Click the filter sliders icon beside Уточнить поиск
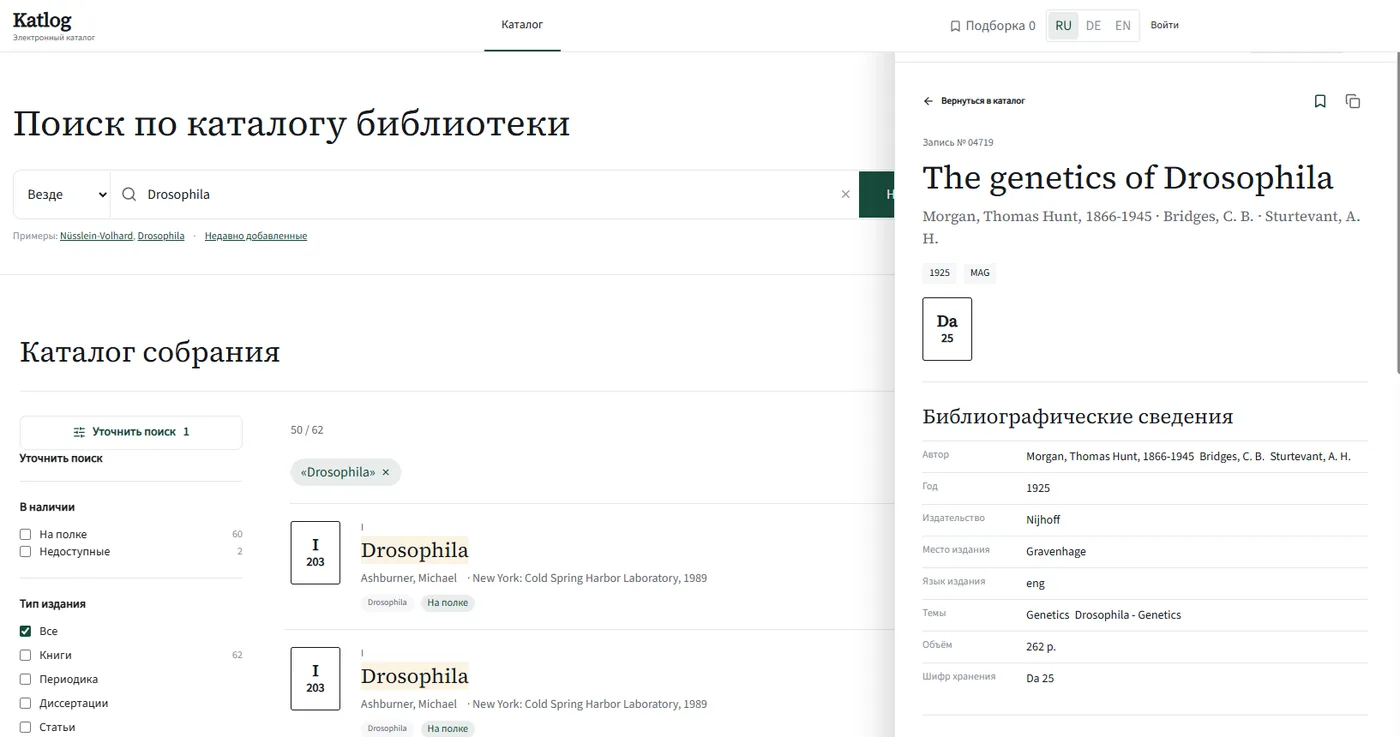Viewport: 1400px width, 737px height. click(79, 432)
